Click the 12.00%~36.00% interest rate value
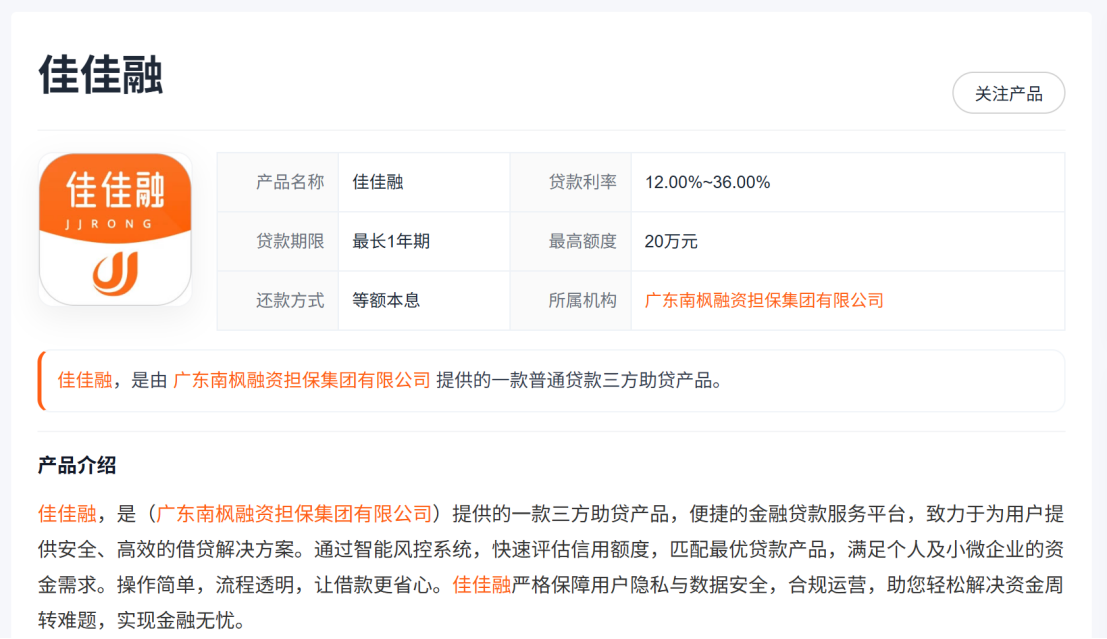 point(707,182)
